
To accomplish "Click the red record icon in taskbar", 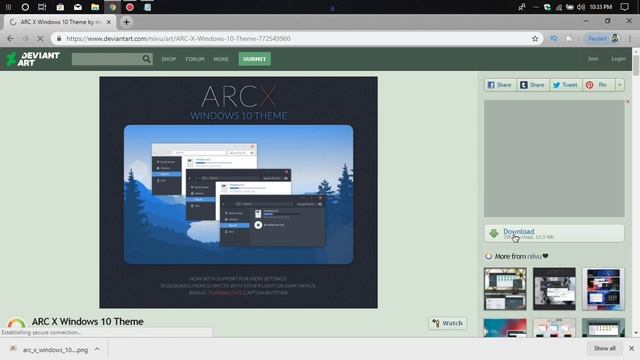I will coord(130,7).
